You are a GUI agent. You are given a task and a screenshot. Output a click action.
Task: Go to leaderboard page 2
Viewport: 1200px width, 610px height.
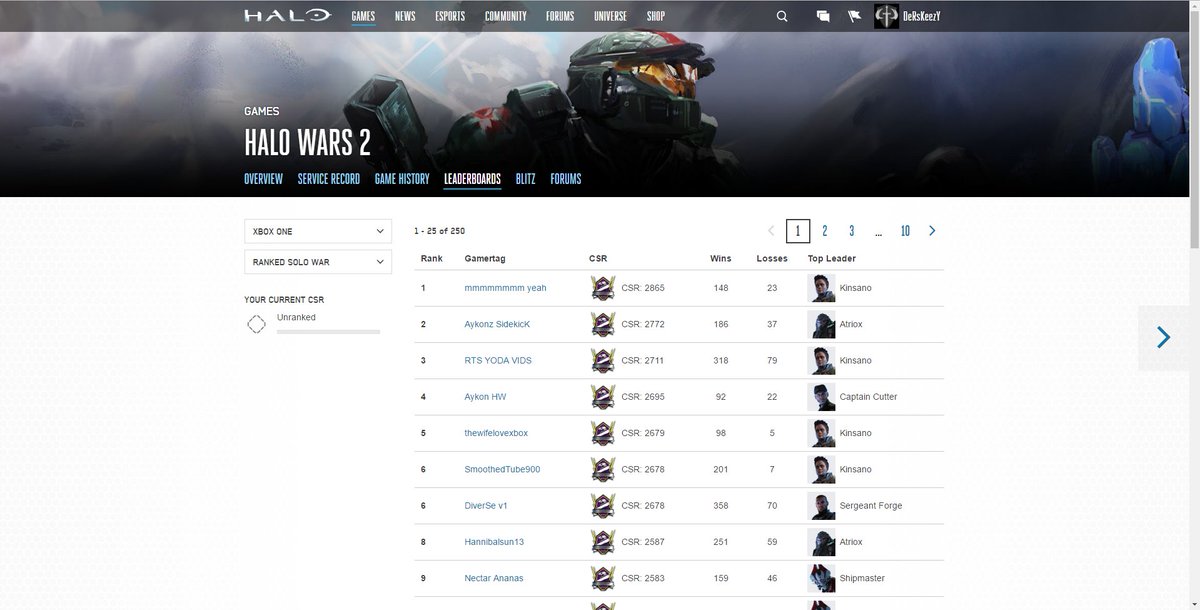click(825, 231)
